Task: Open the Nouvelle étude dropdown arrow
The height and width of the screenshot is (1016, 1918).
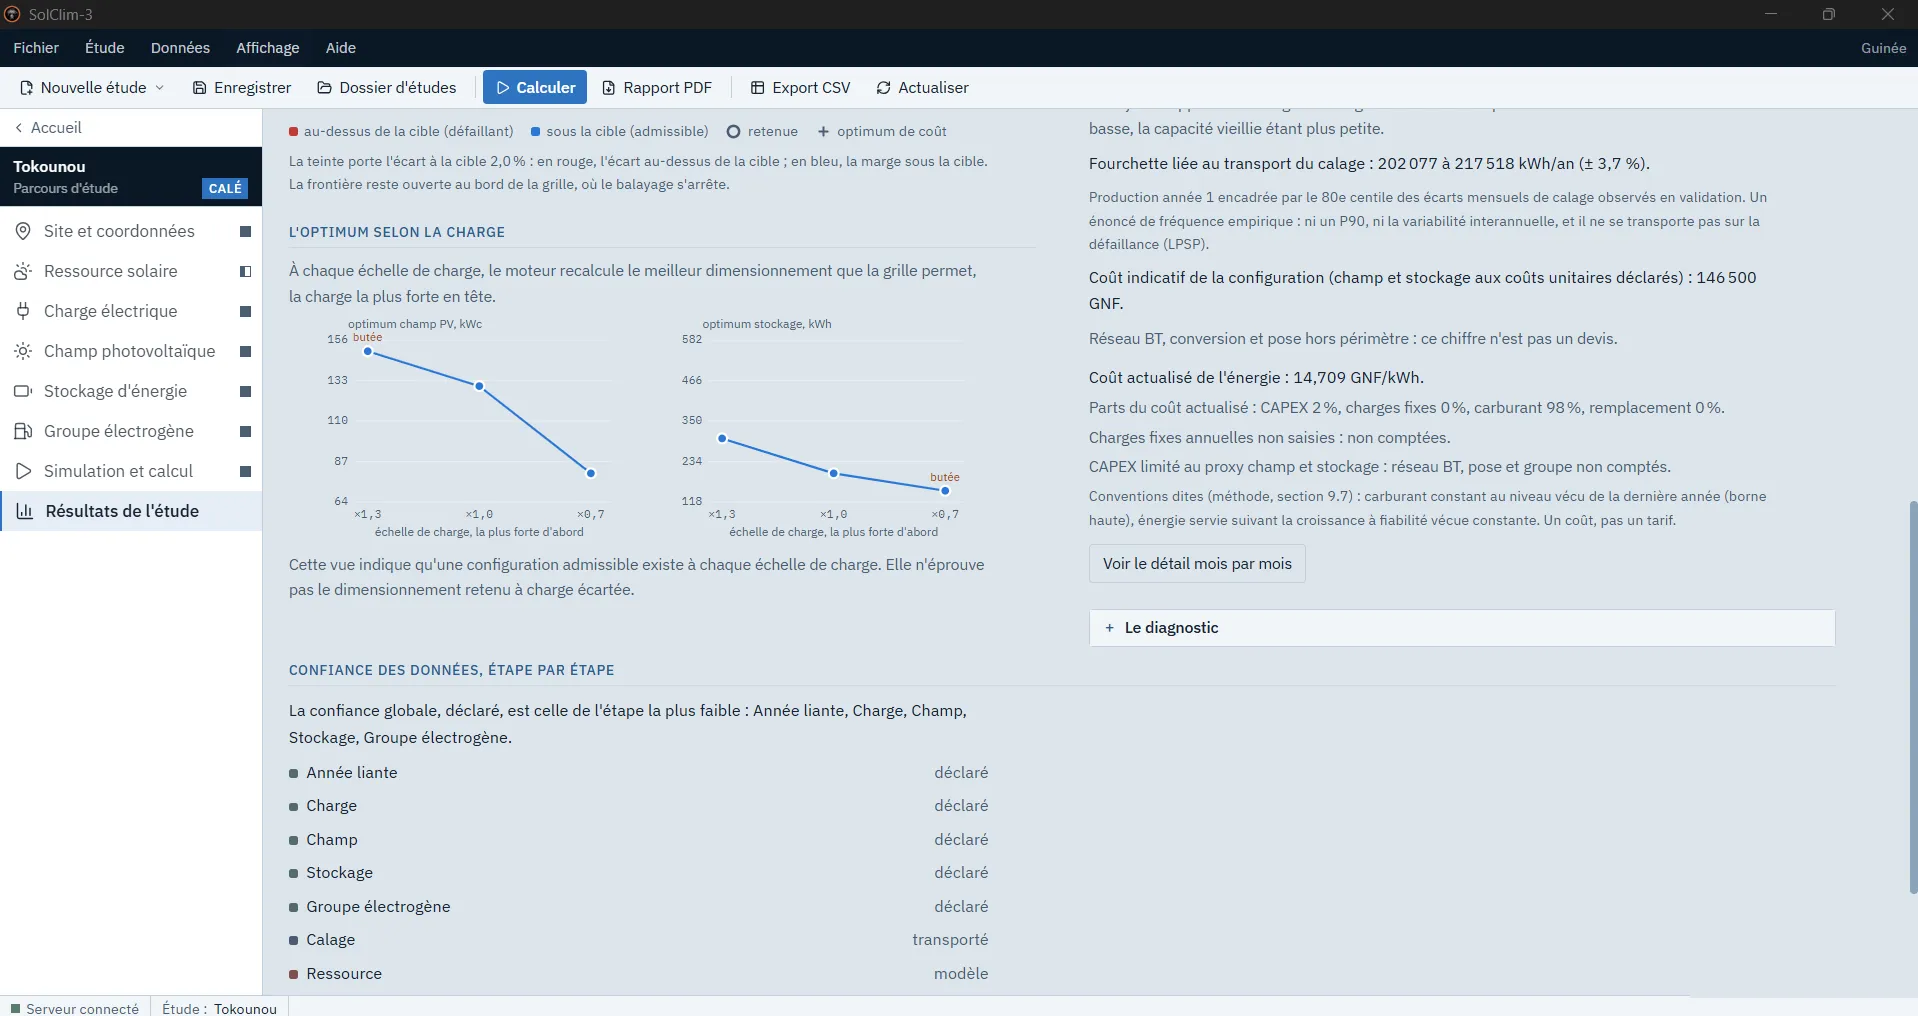Action: point(159,88)
